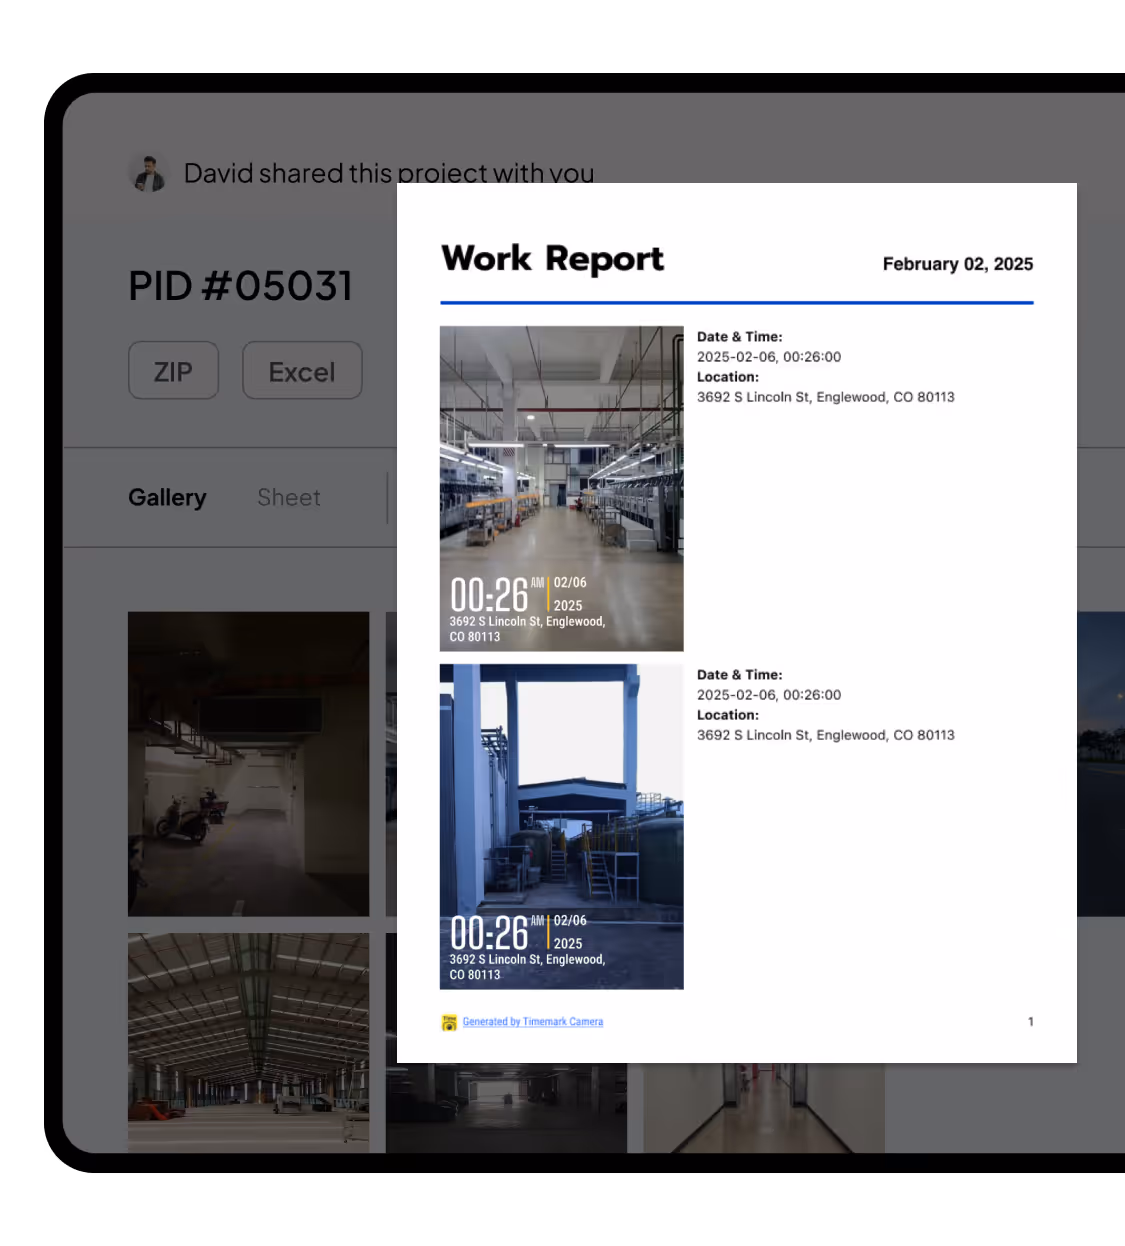Viewport: 1125px width, 1246px height.
Task: Select the Gallery tab
Action: pyautogui.click(x=167, y=497)
